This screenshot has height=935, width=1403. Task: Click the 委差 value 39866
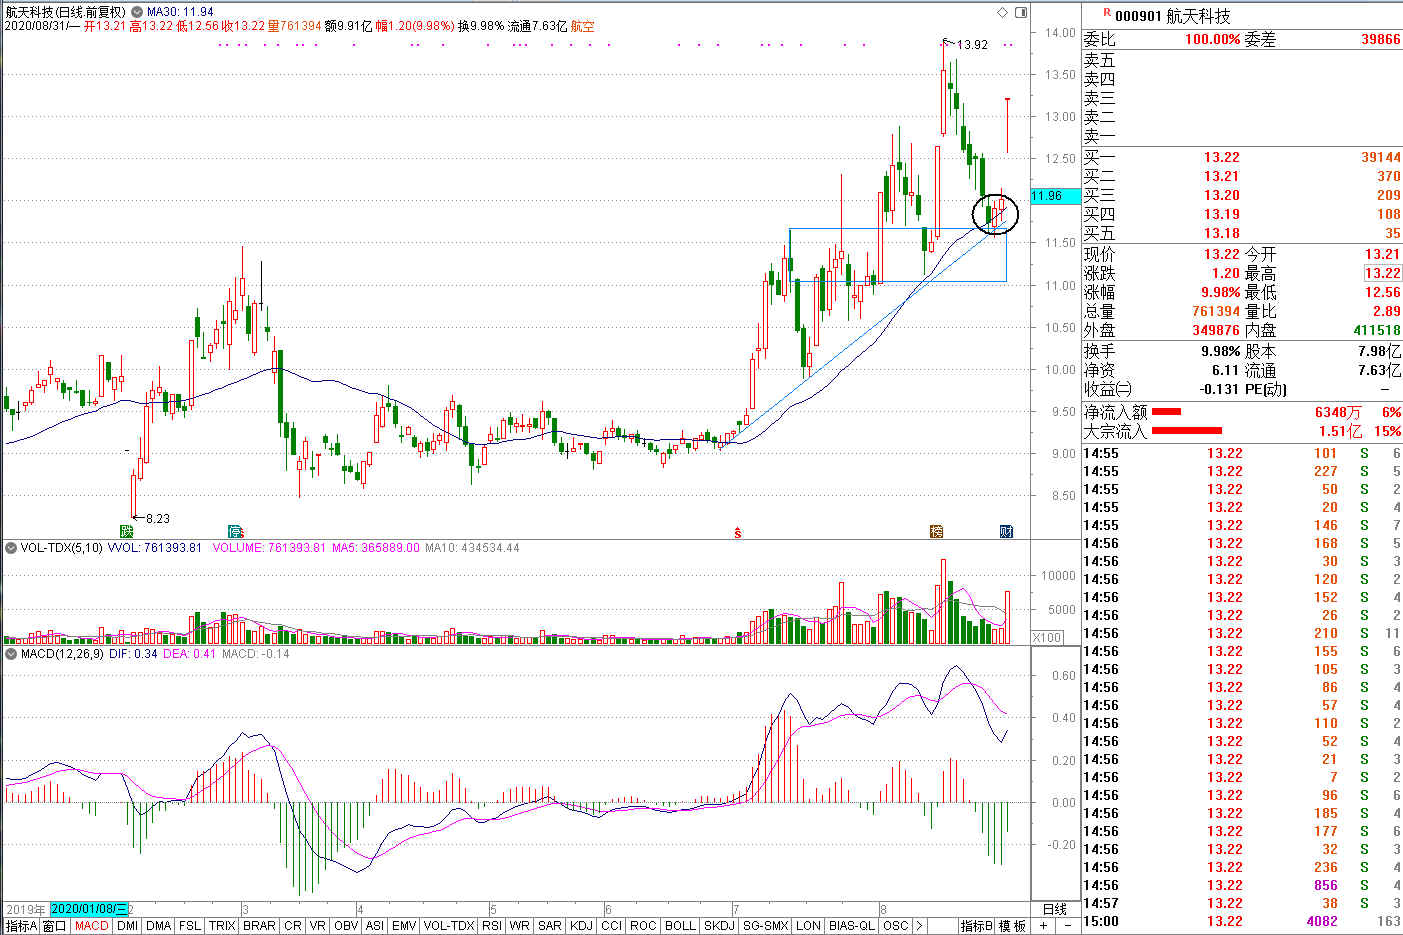pos(1380,39)
